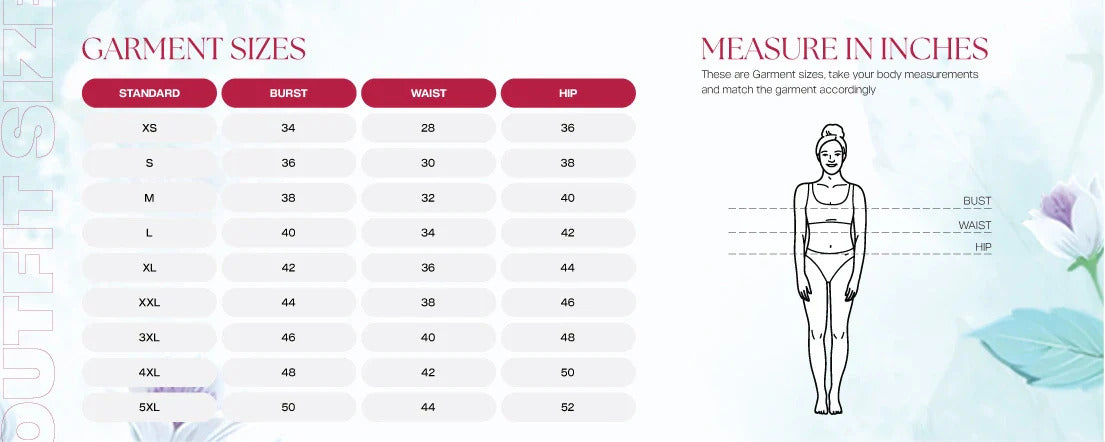Click the BURST column header pill
The image size is (1105, 442).
coord(289,93)
